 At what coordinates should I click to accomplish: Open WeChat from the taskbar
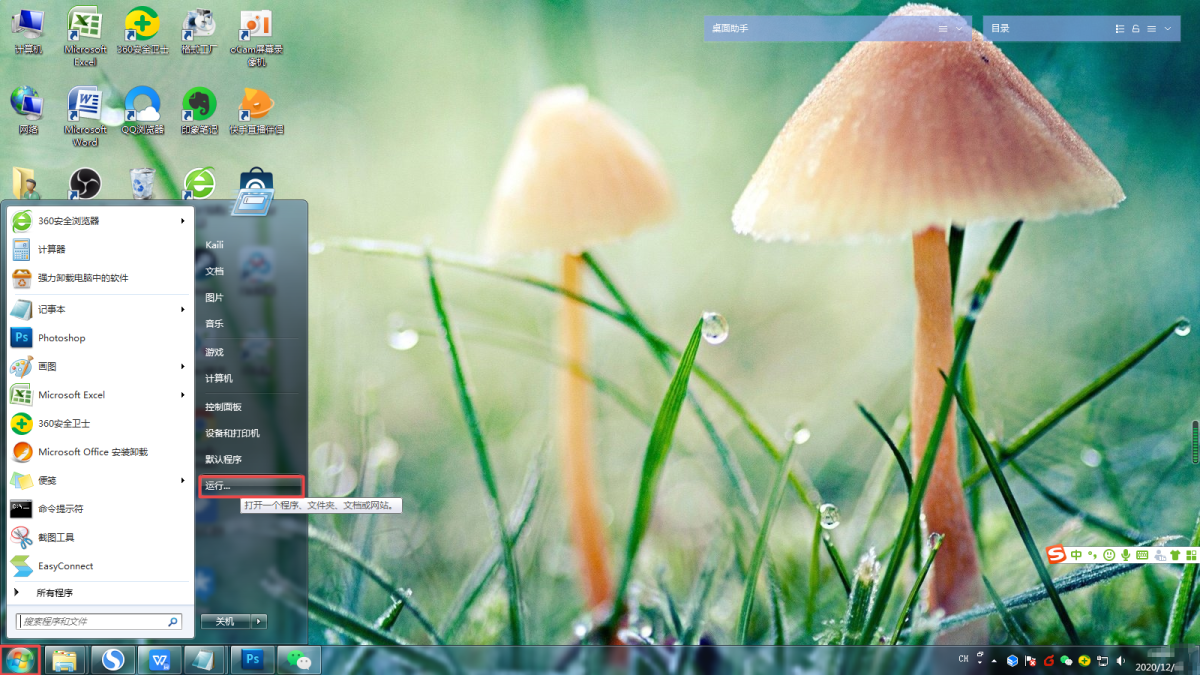[296, 659]
